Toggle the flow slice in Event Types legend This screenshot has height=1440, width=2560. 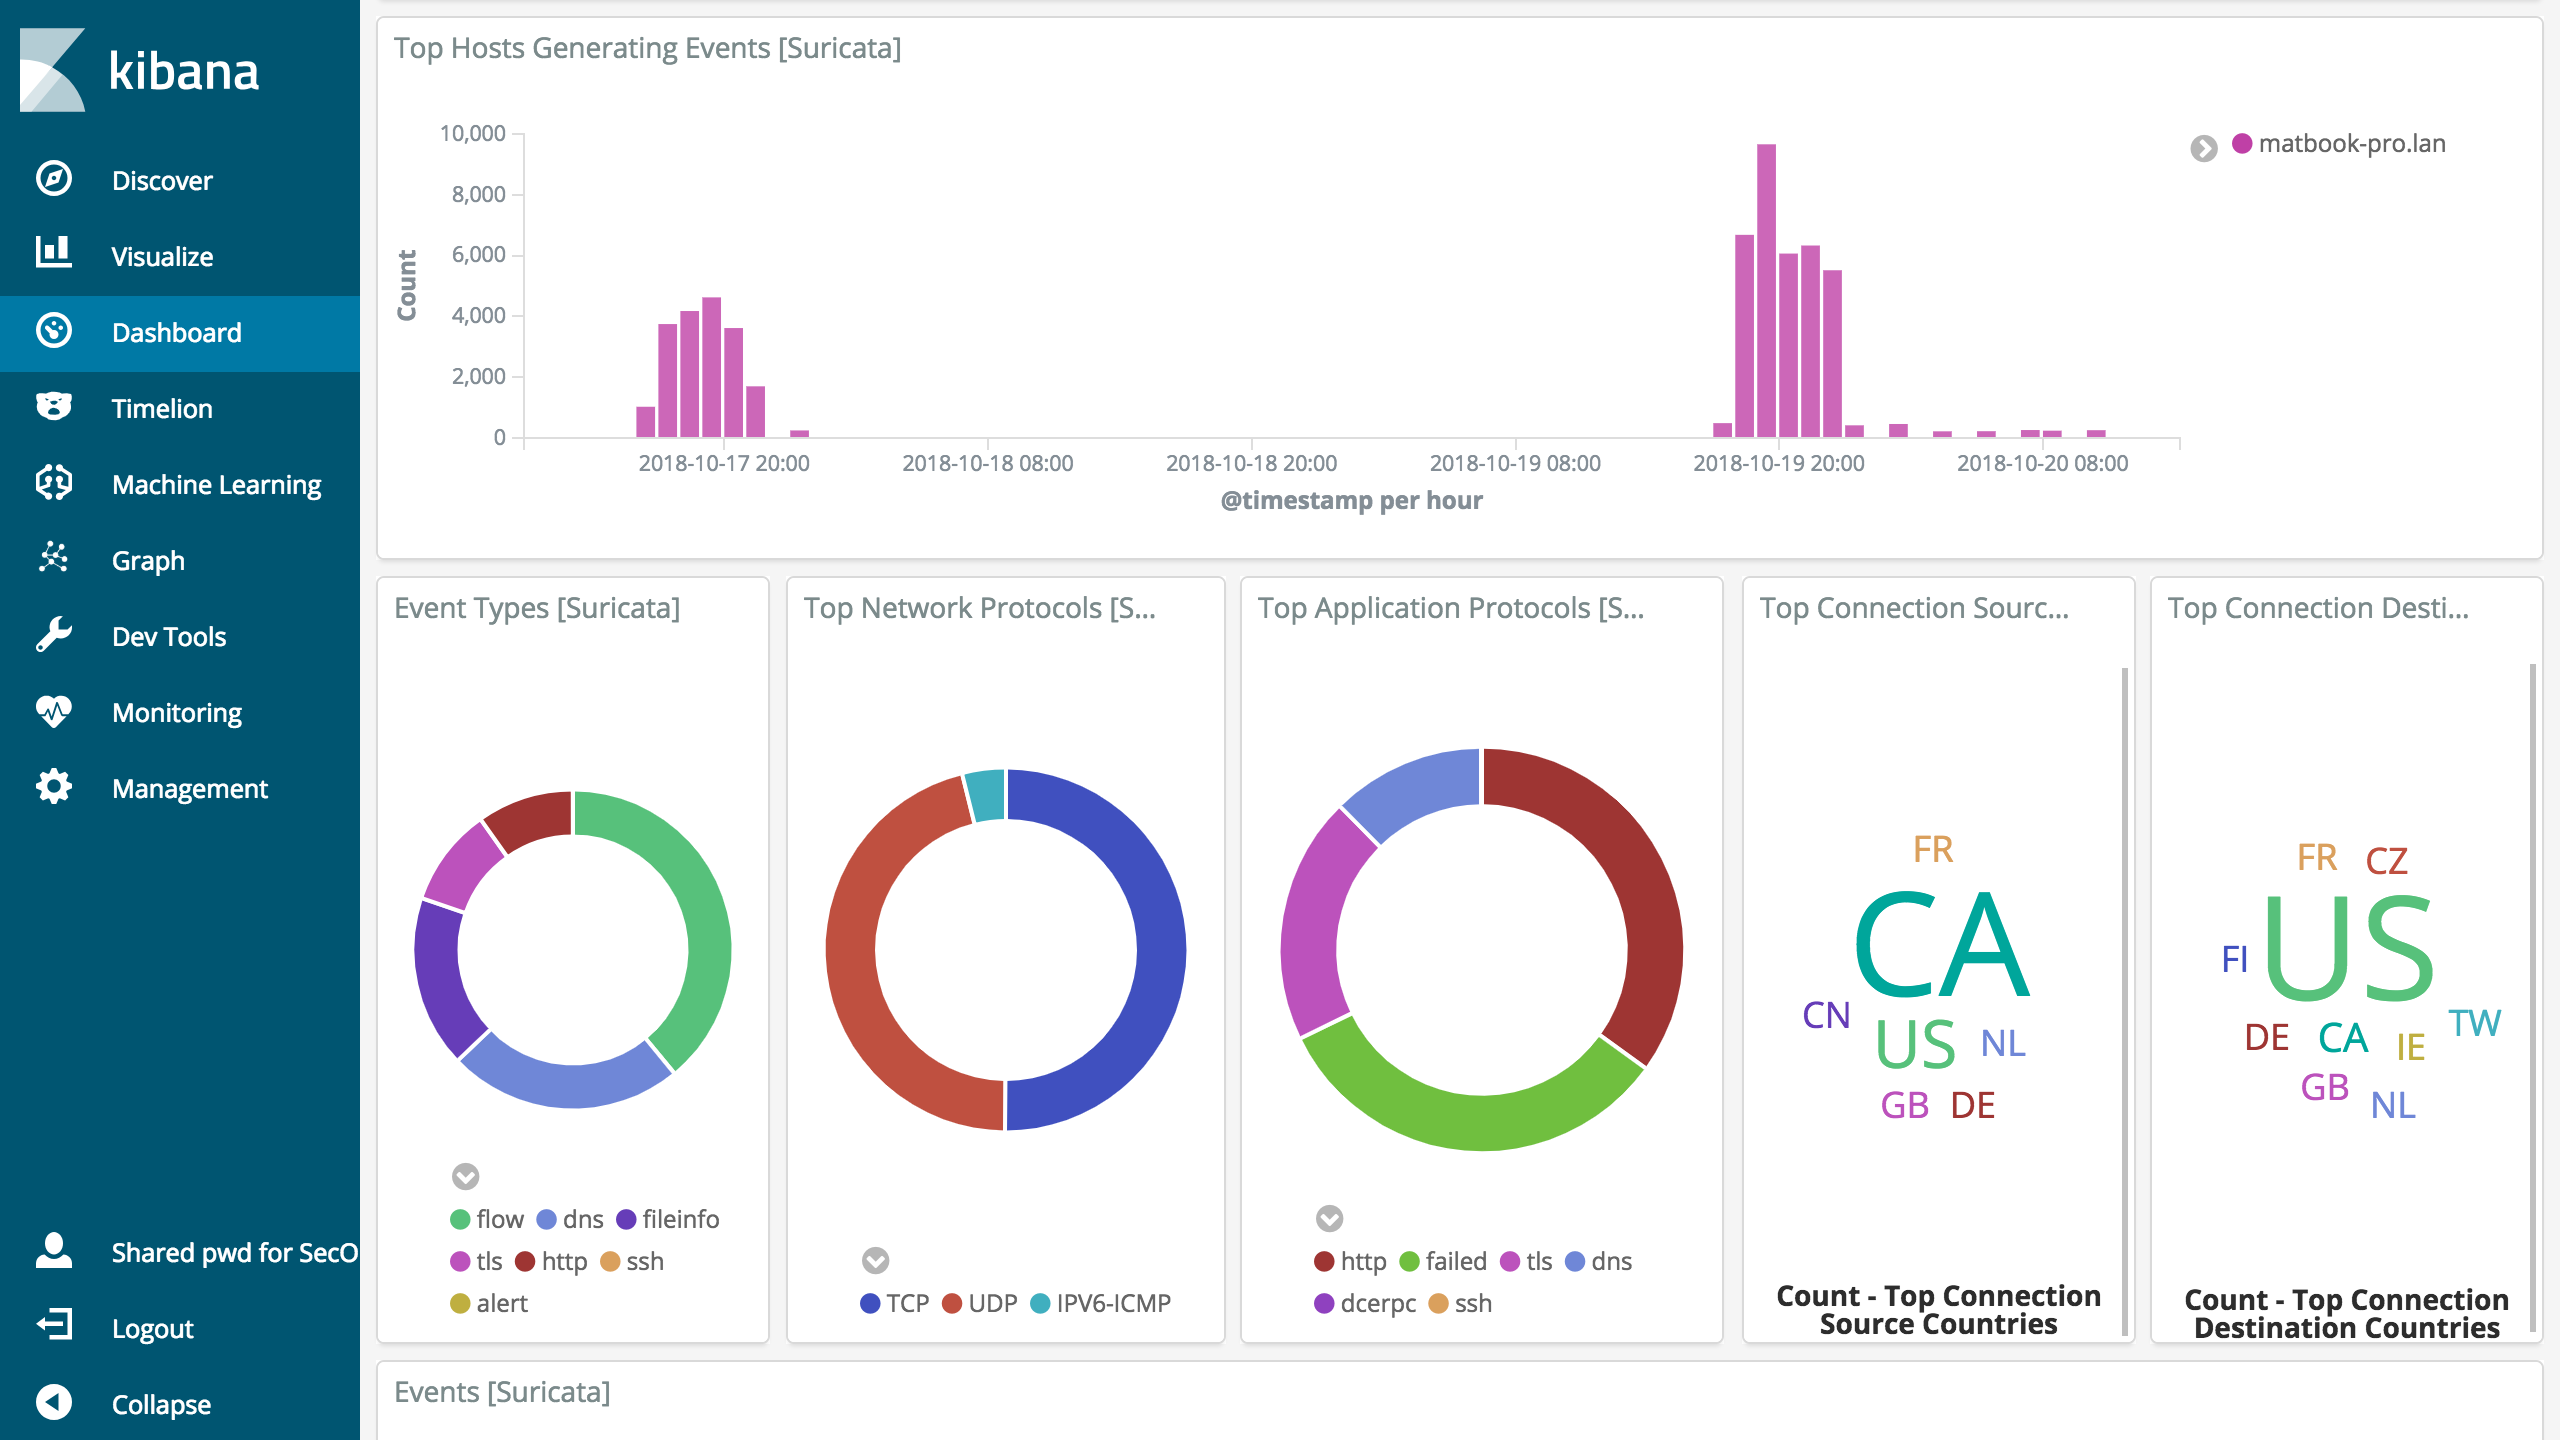[x=500, y=1218]
